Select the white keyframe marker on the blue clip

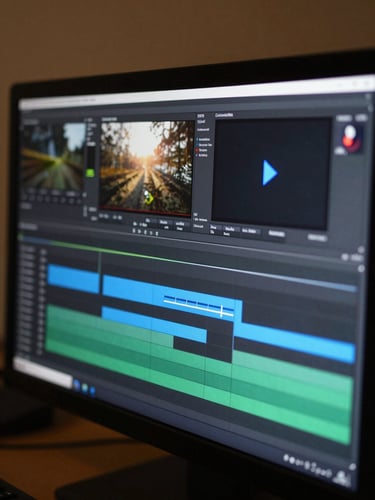[222, 311]
